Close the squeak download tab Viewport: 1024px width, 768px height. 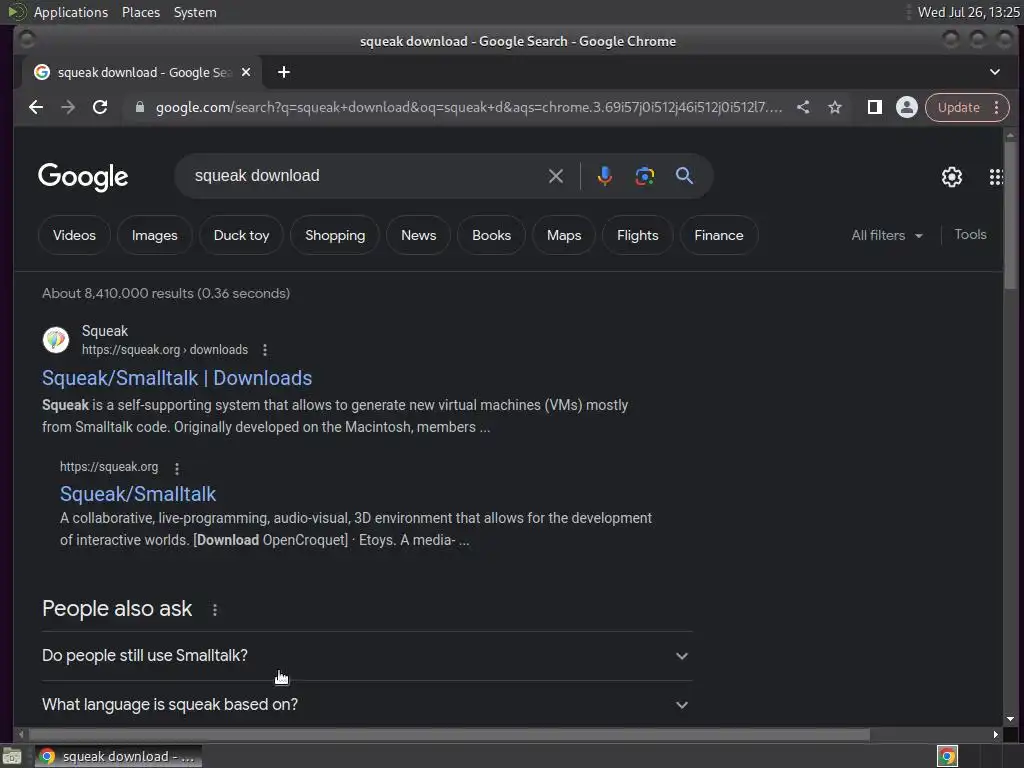(246, 72)
